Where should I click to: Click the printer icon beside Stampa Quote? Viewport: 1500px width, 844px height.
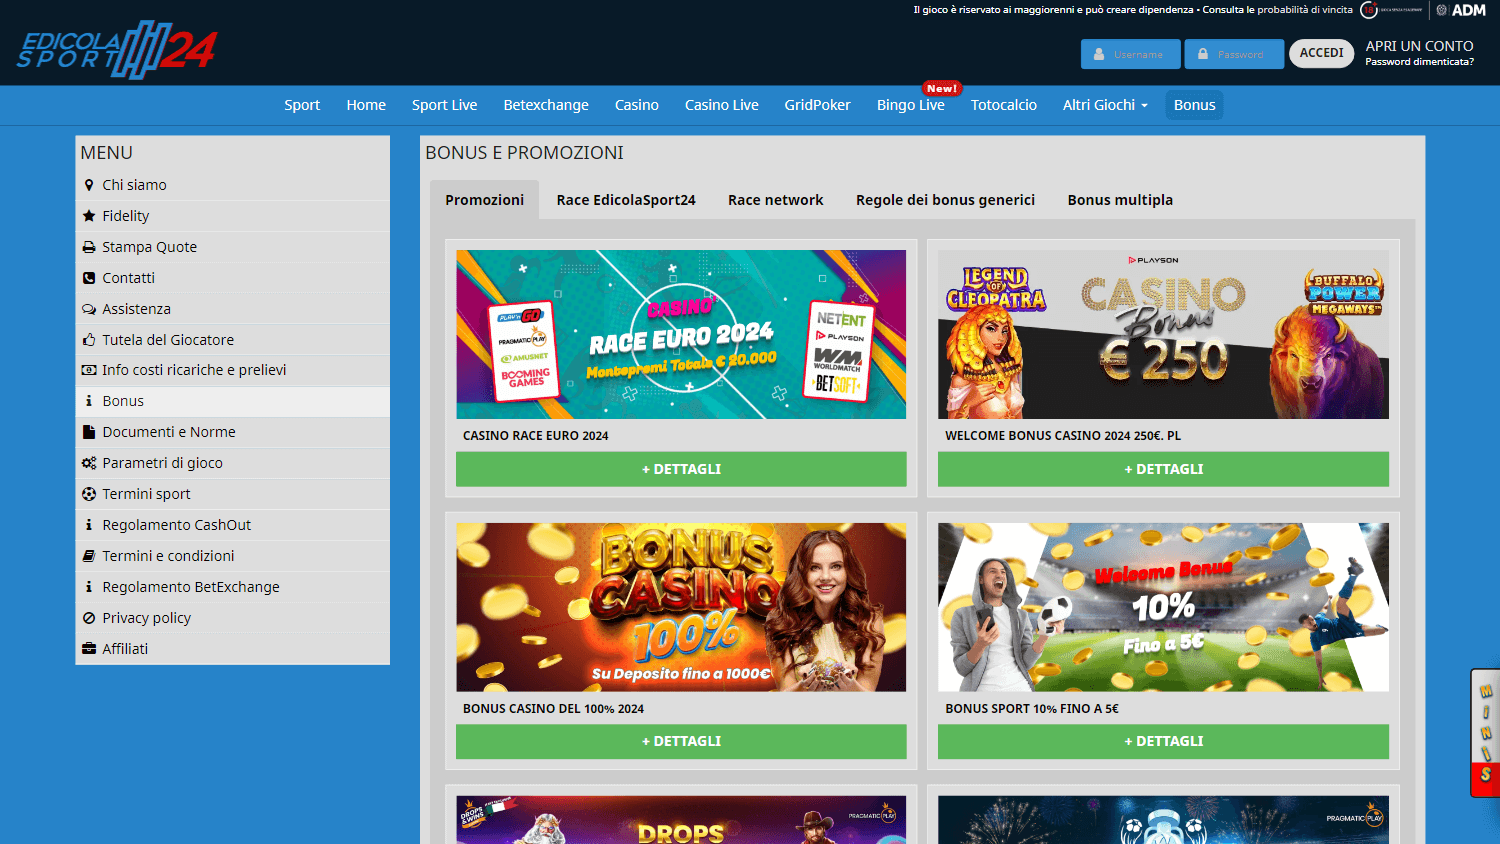coord(89,247)
